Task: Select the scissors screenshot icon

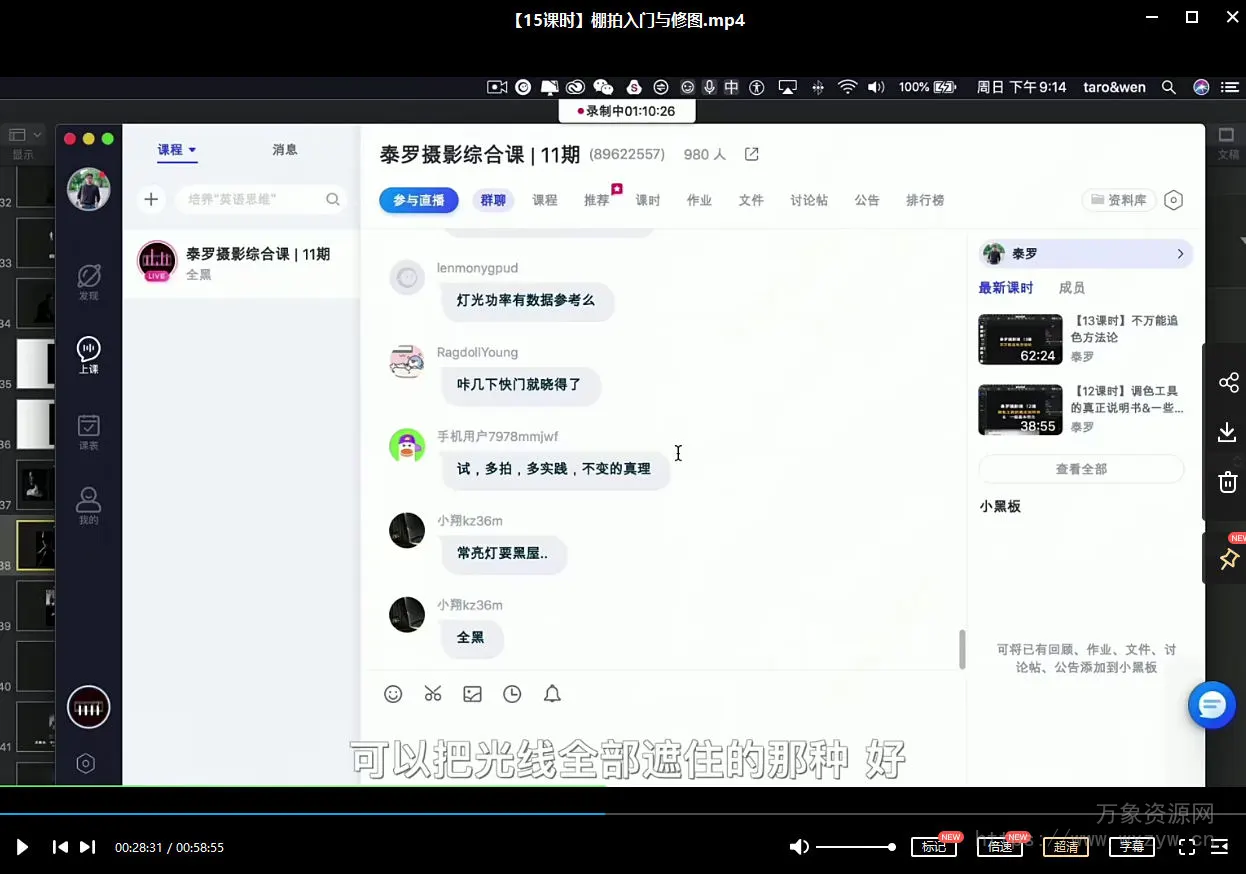Action: 433,694
